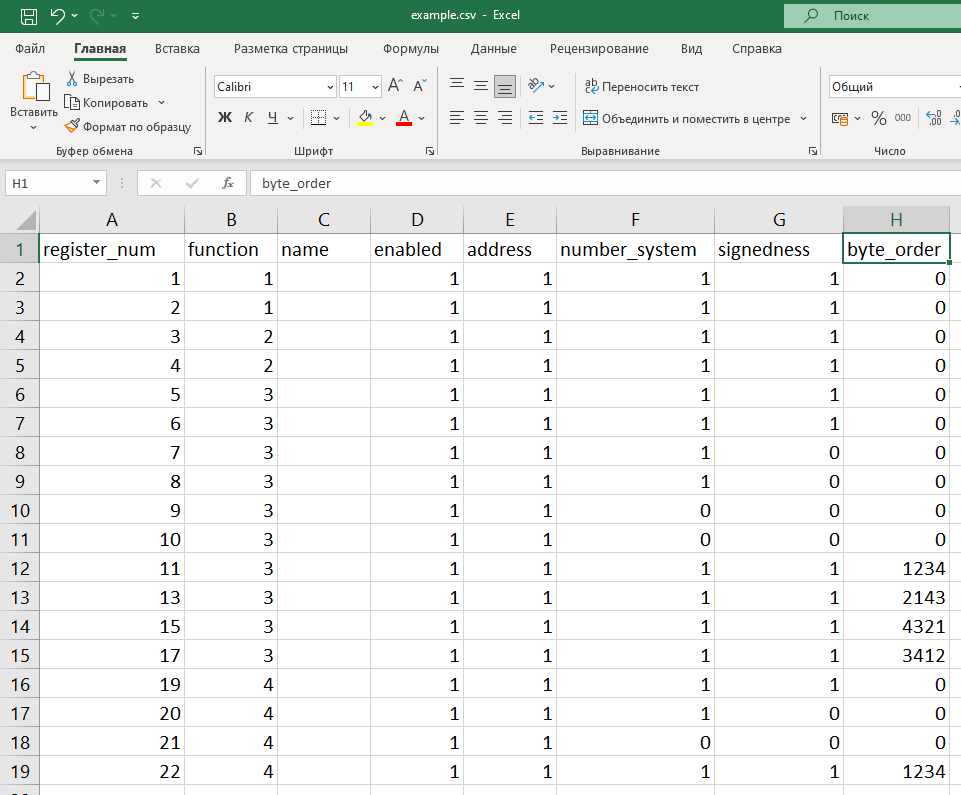961x795 pixels.
Task: Increase the cell indent
Action: coord(560,118)
